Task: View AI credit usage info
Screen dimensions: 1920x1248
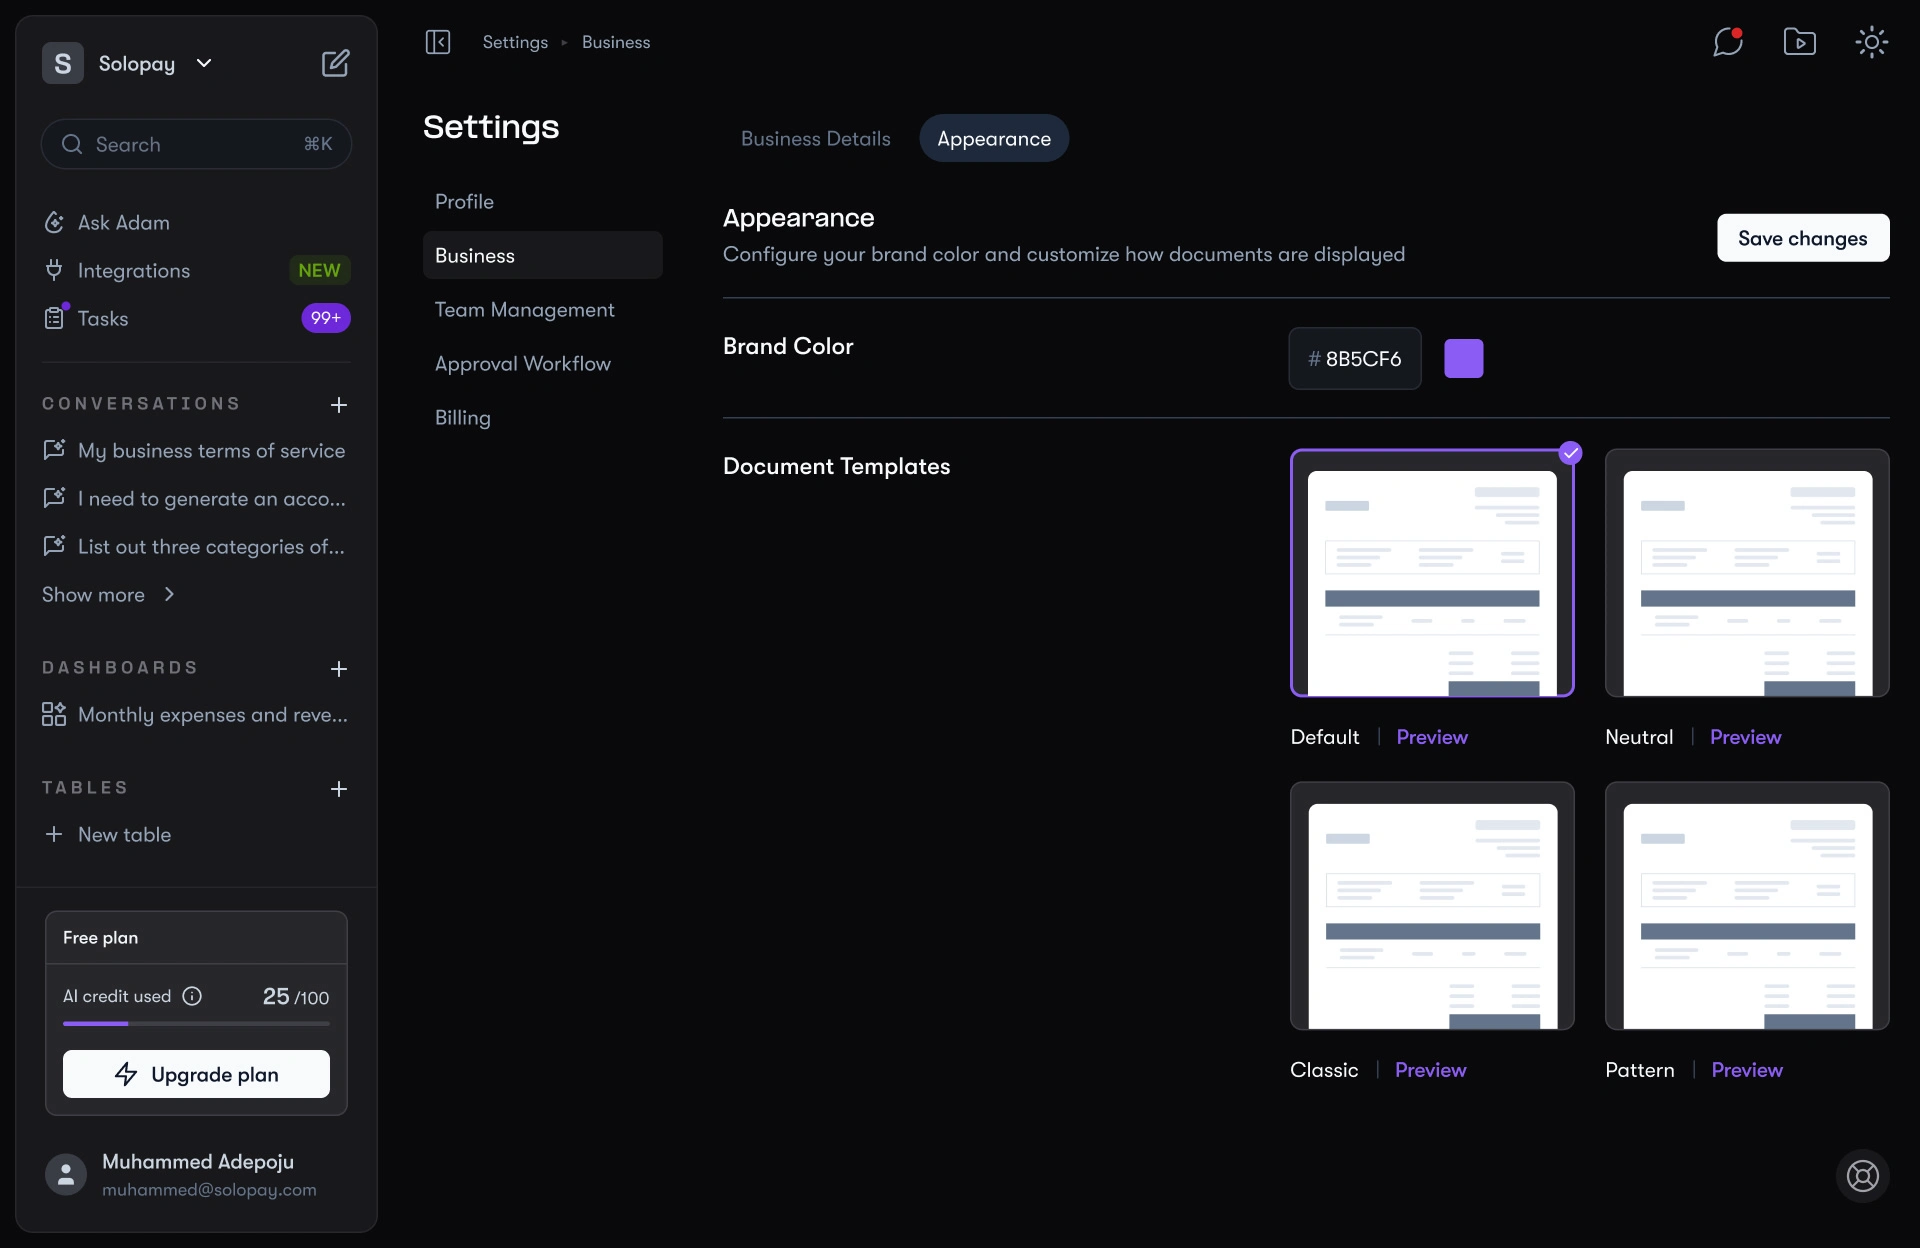Action: (191, 996)
